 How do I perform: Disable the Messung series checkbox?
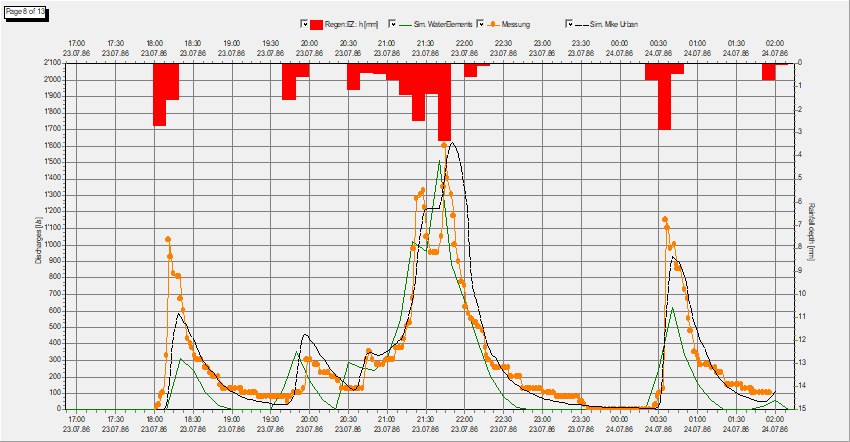481,22
